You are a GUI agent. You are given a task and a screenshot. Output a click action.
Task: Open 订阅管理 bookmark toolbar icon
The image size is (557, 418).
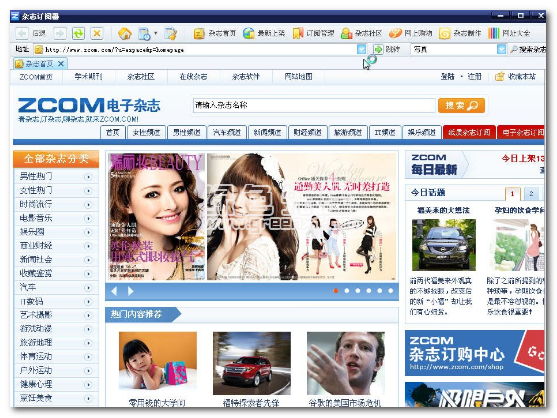(313, 33)
